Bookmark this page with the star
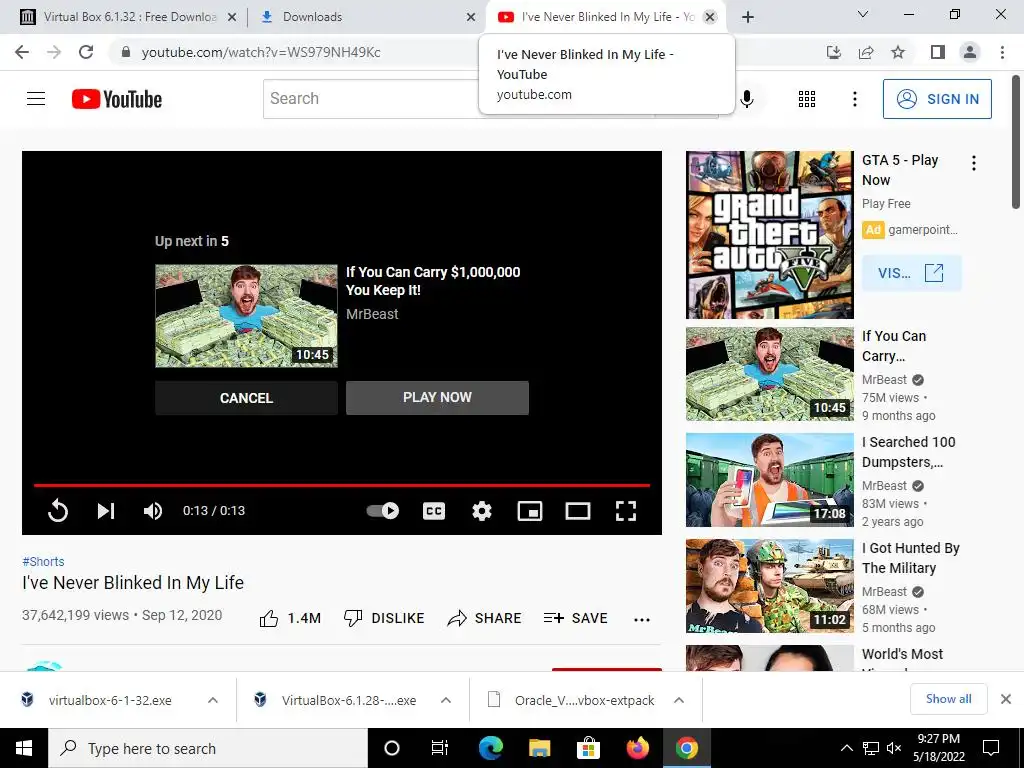The width and height of the screenshot is (1024, 768). point(899,52)
